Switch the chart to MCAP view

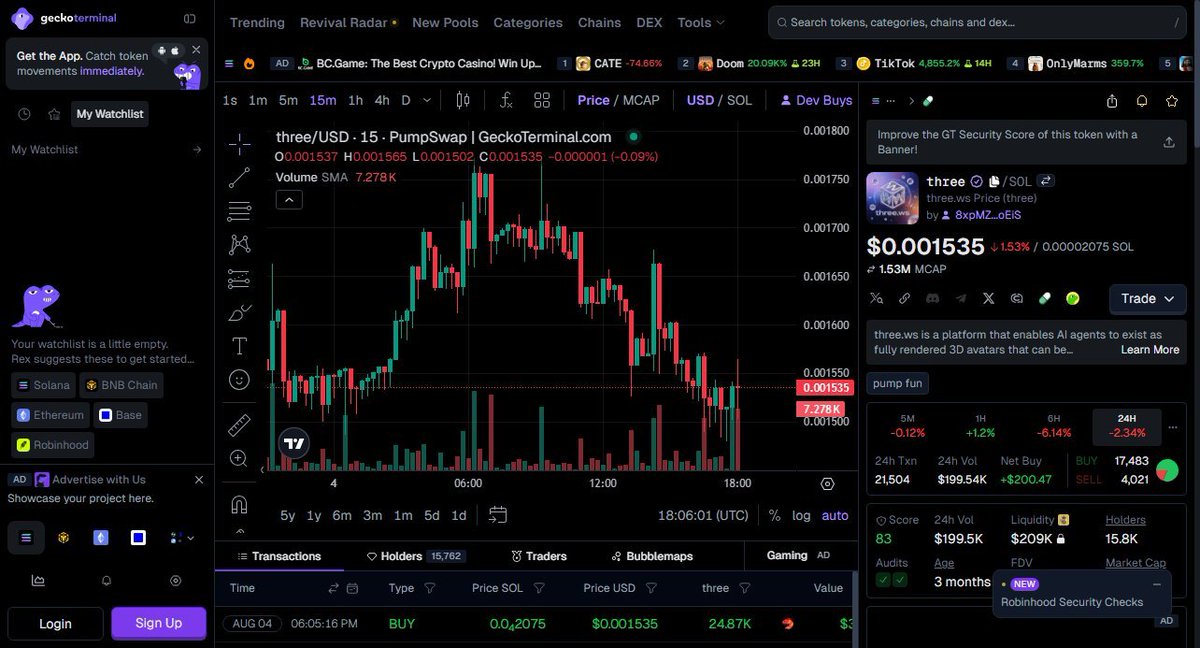tap(642, 100)
